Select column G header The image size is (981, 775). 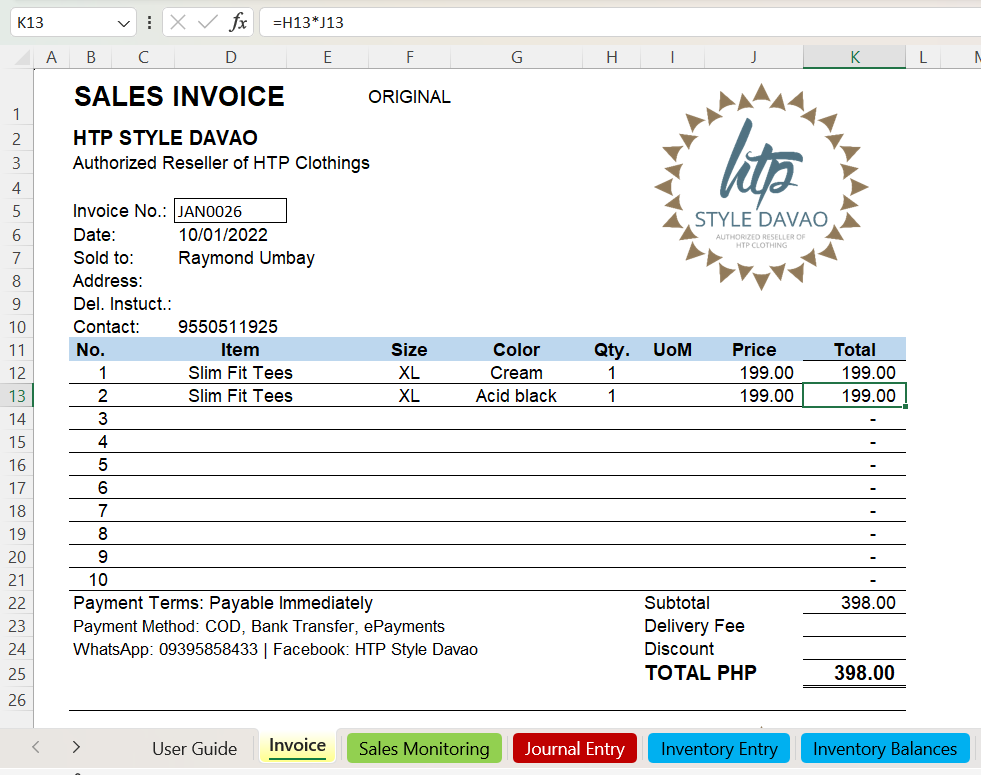[517, 58]
